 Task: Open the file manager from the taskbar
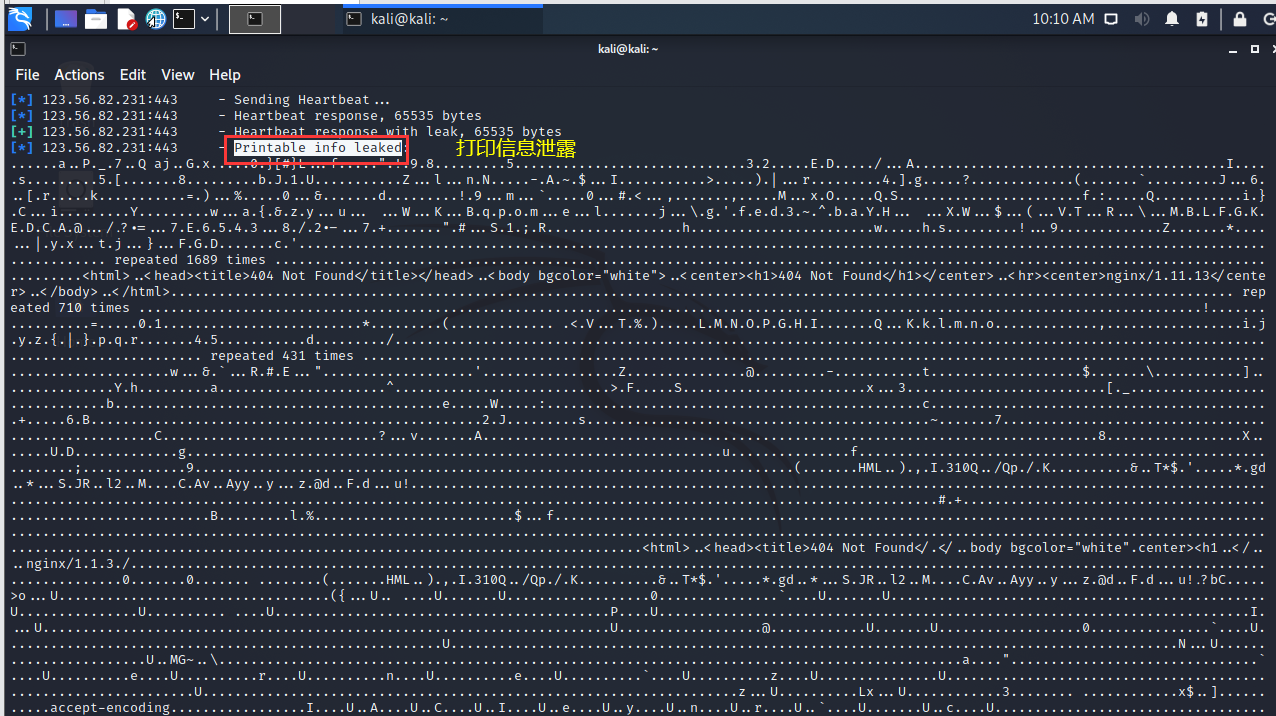click(95, 17)
